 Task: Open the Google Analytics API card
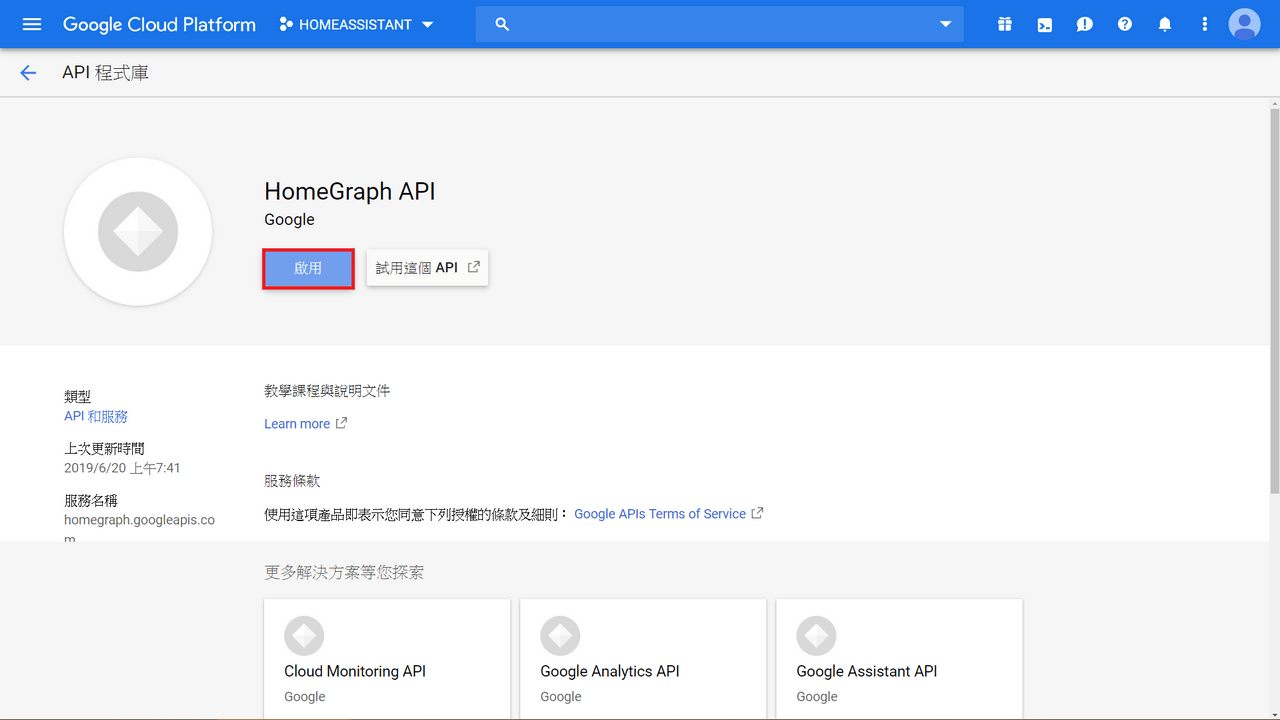tap(643, 659)
